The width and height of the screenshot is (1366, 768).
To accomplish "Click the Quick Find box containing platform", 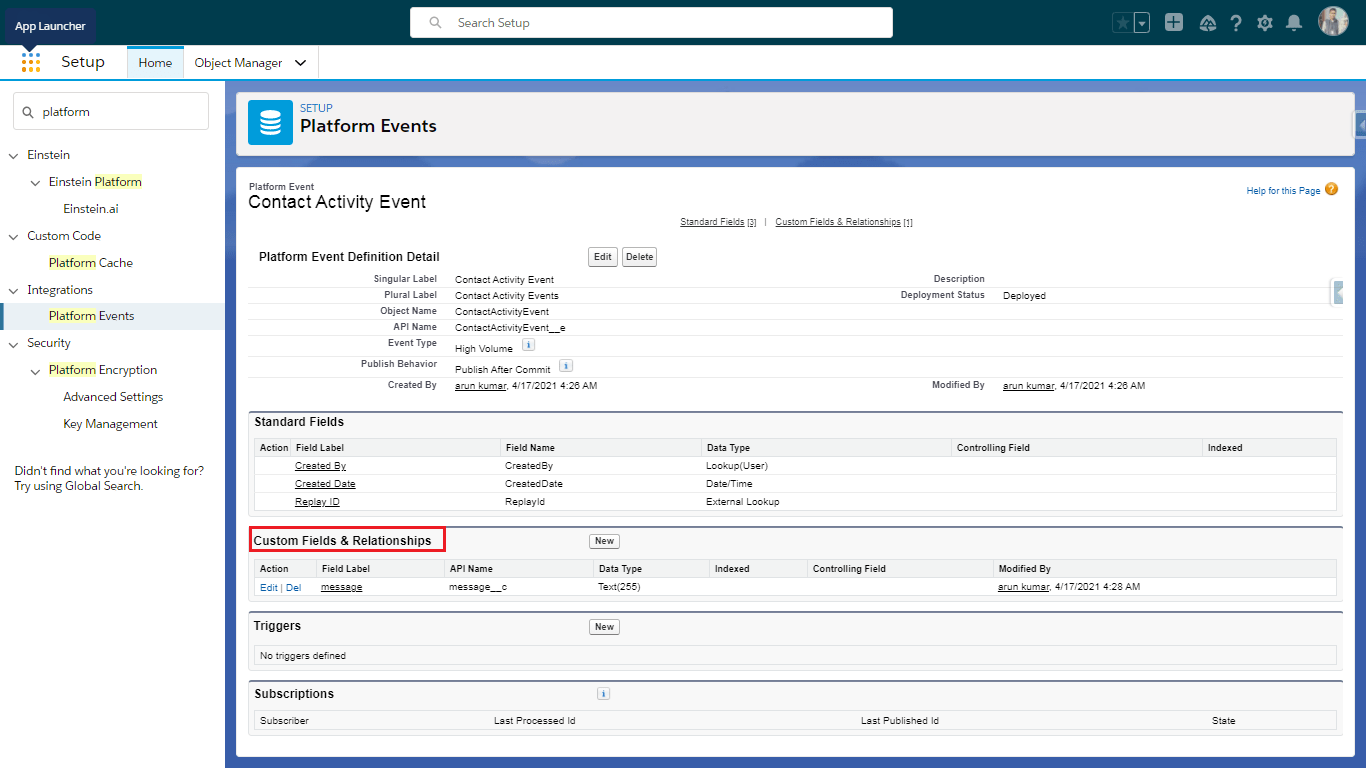I will (111, 112).
